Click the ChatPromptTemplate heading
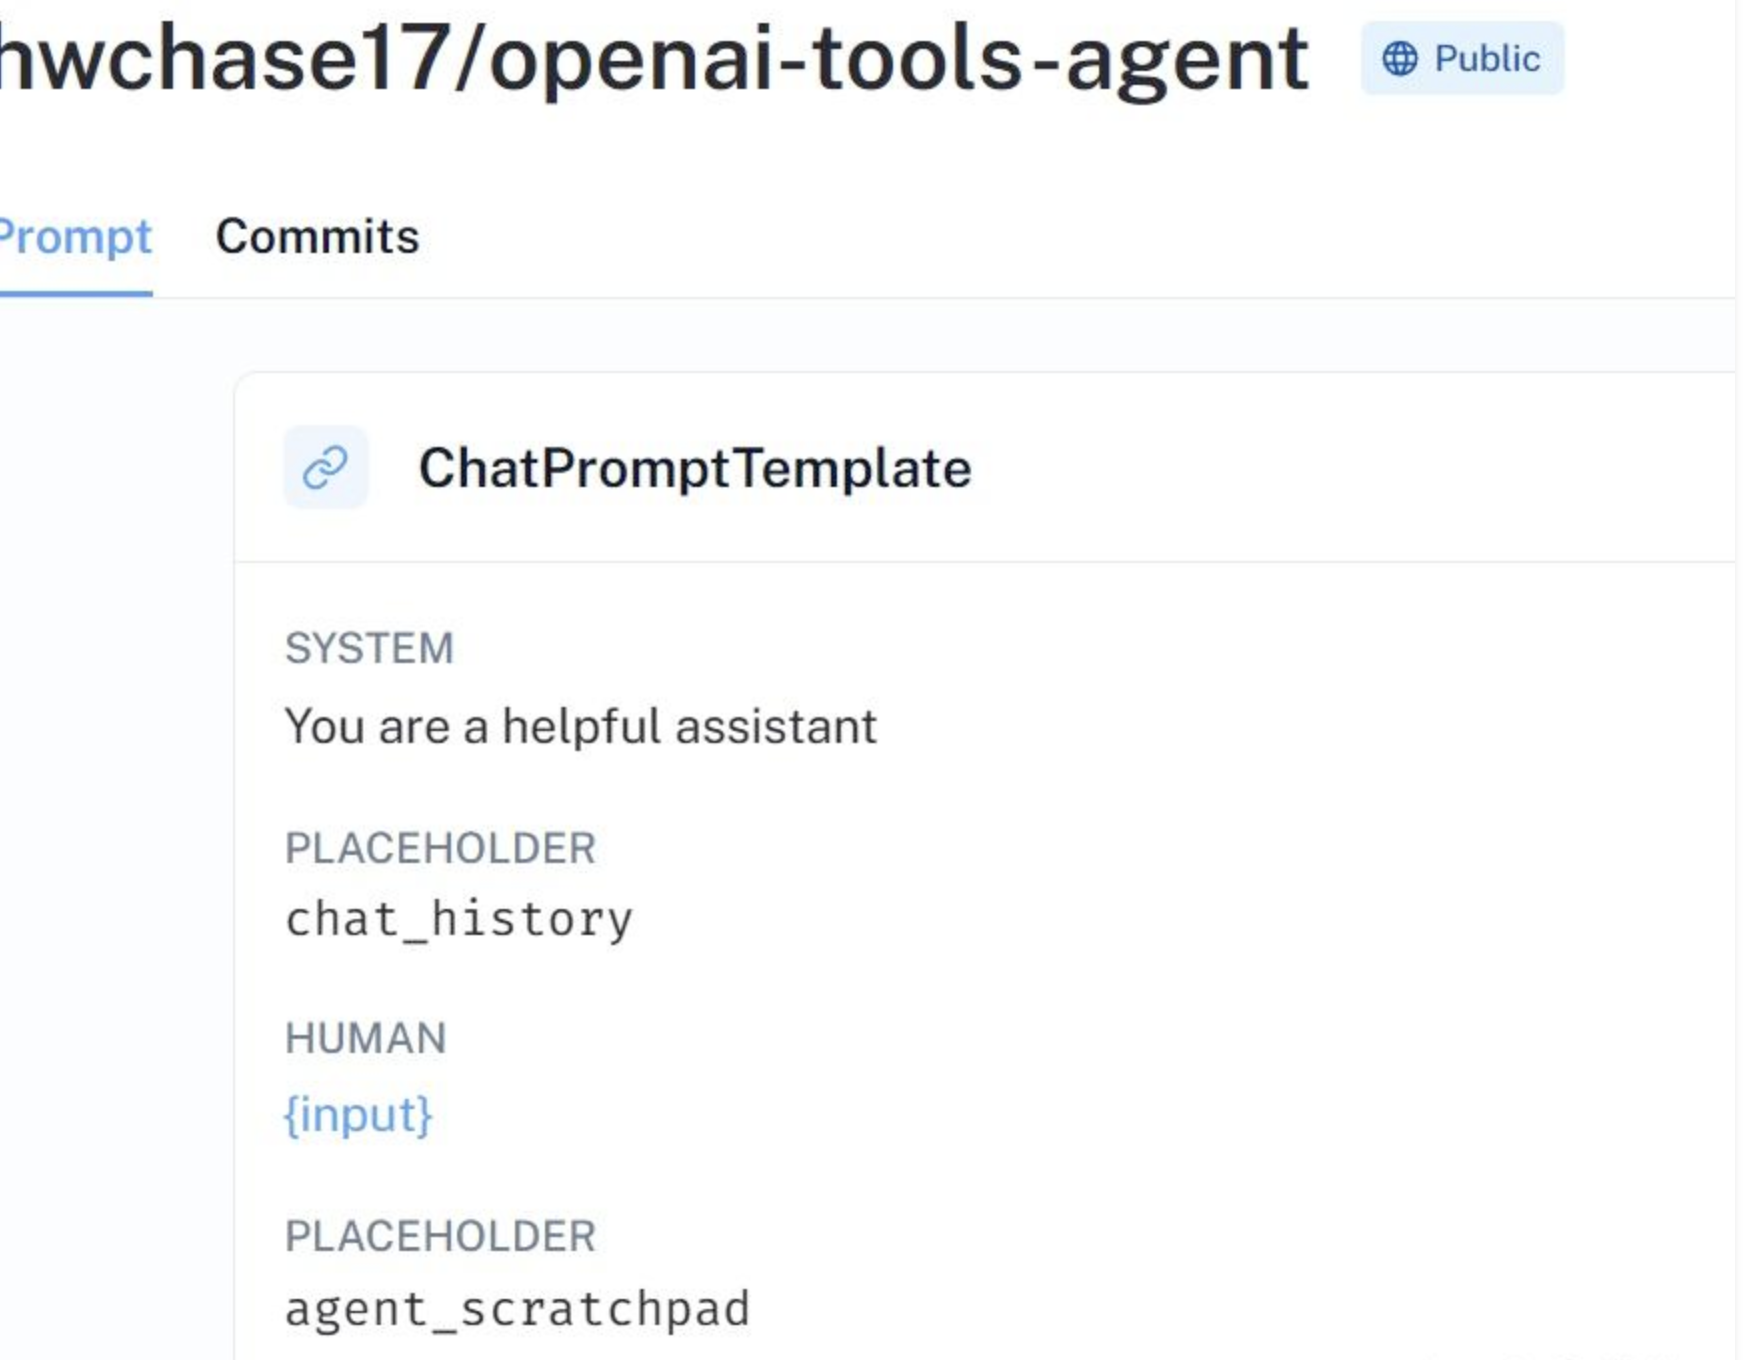 click(x=694, y=468)
